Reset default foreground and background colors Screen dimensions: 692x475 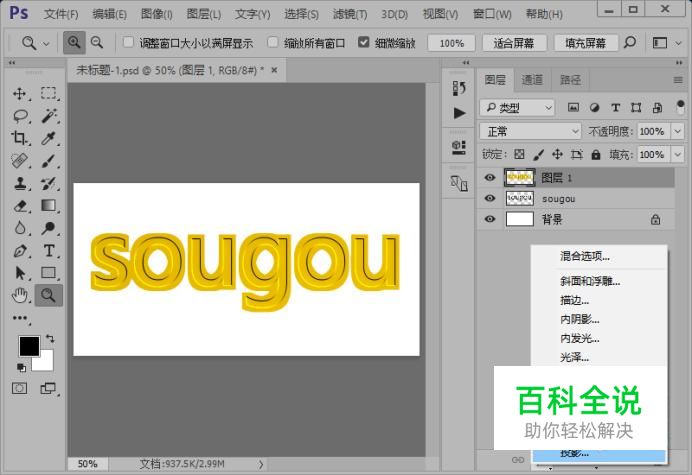point(21,367)
